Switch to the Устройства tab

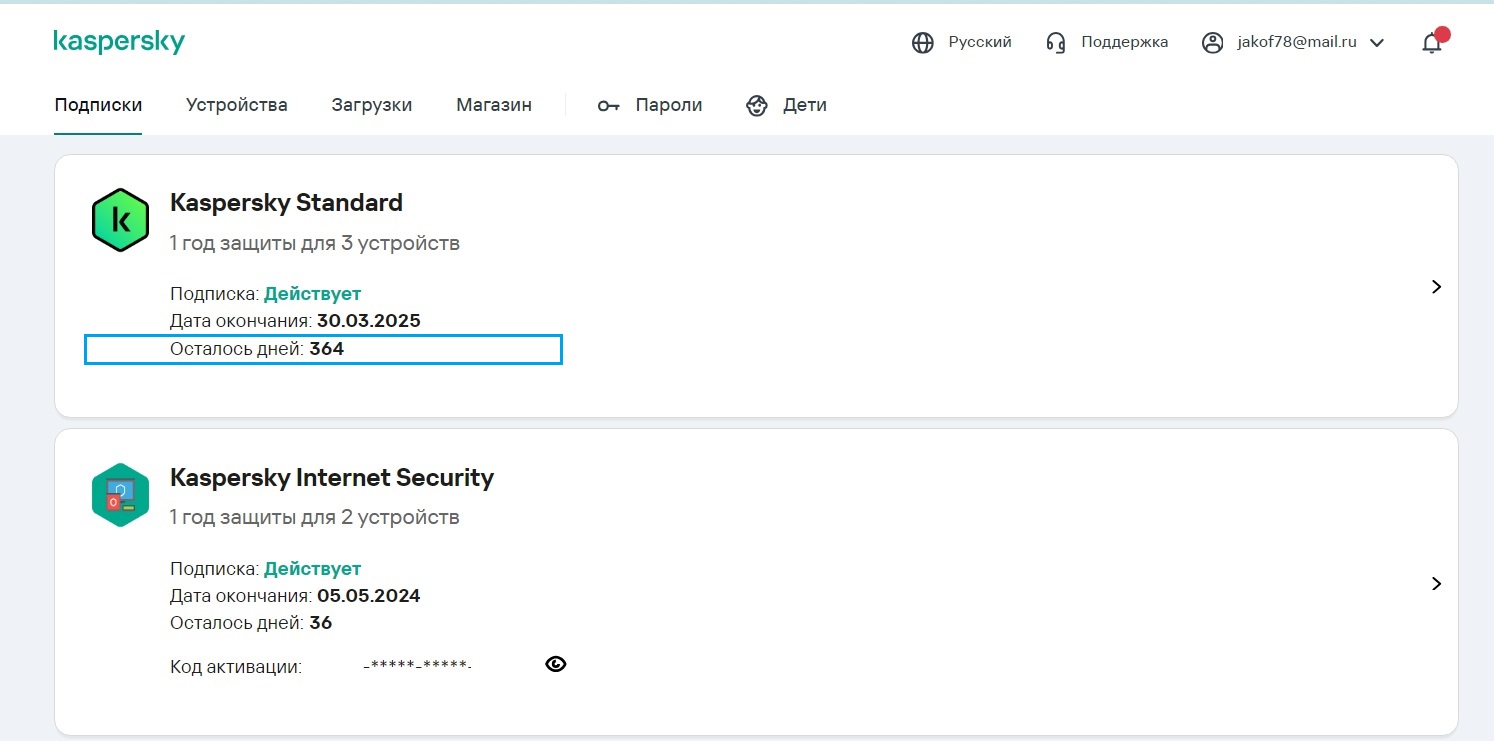[x=237, y=105]
